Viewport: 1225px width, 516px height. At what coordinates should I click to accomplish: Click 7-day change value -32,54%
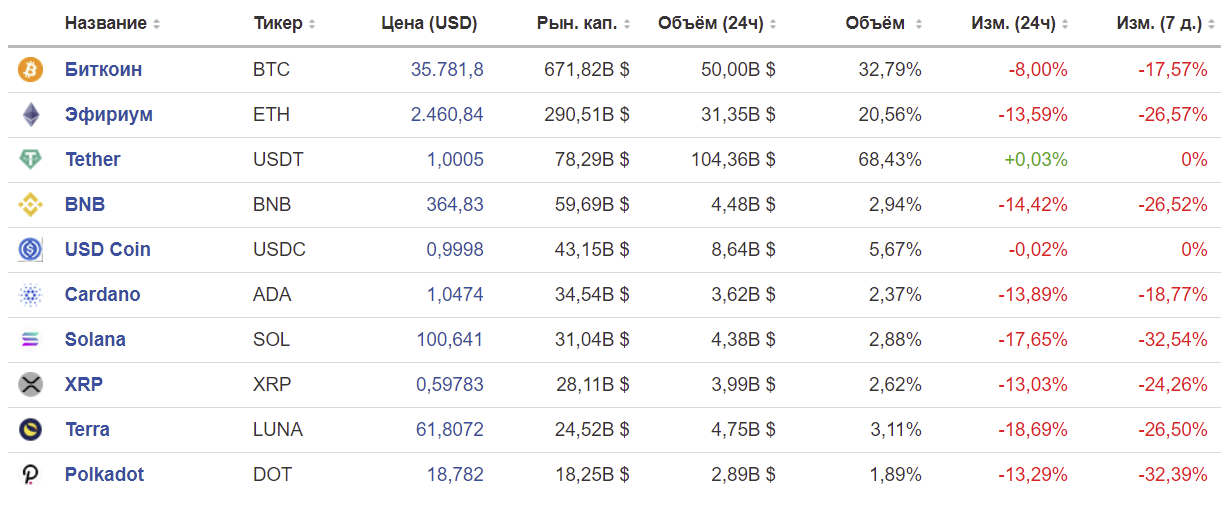pyautogui.click(x=1173, y=340)
